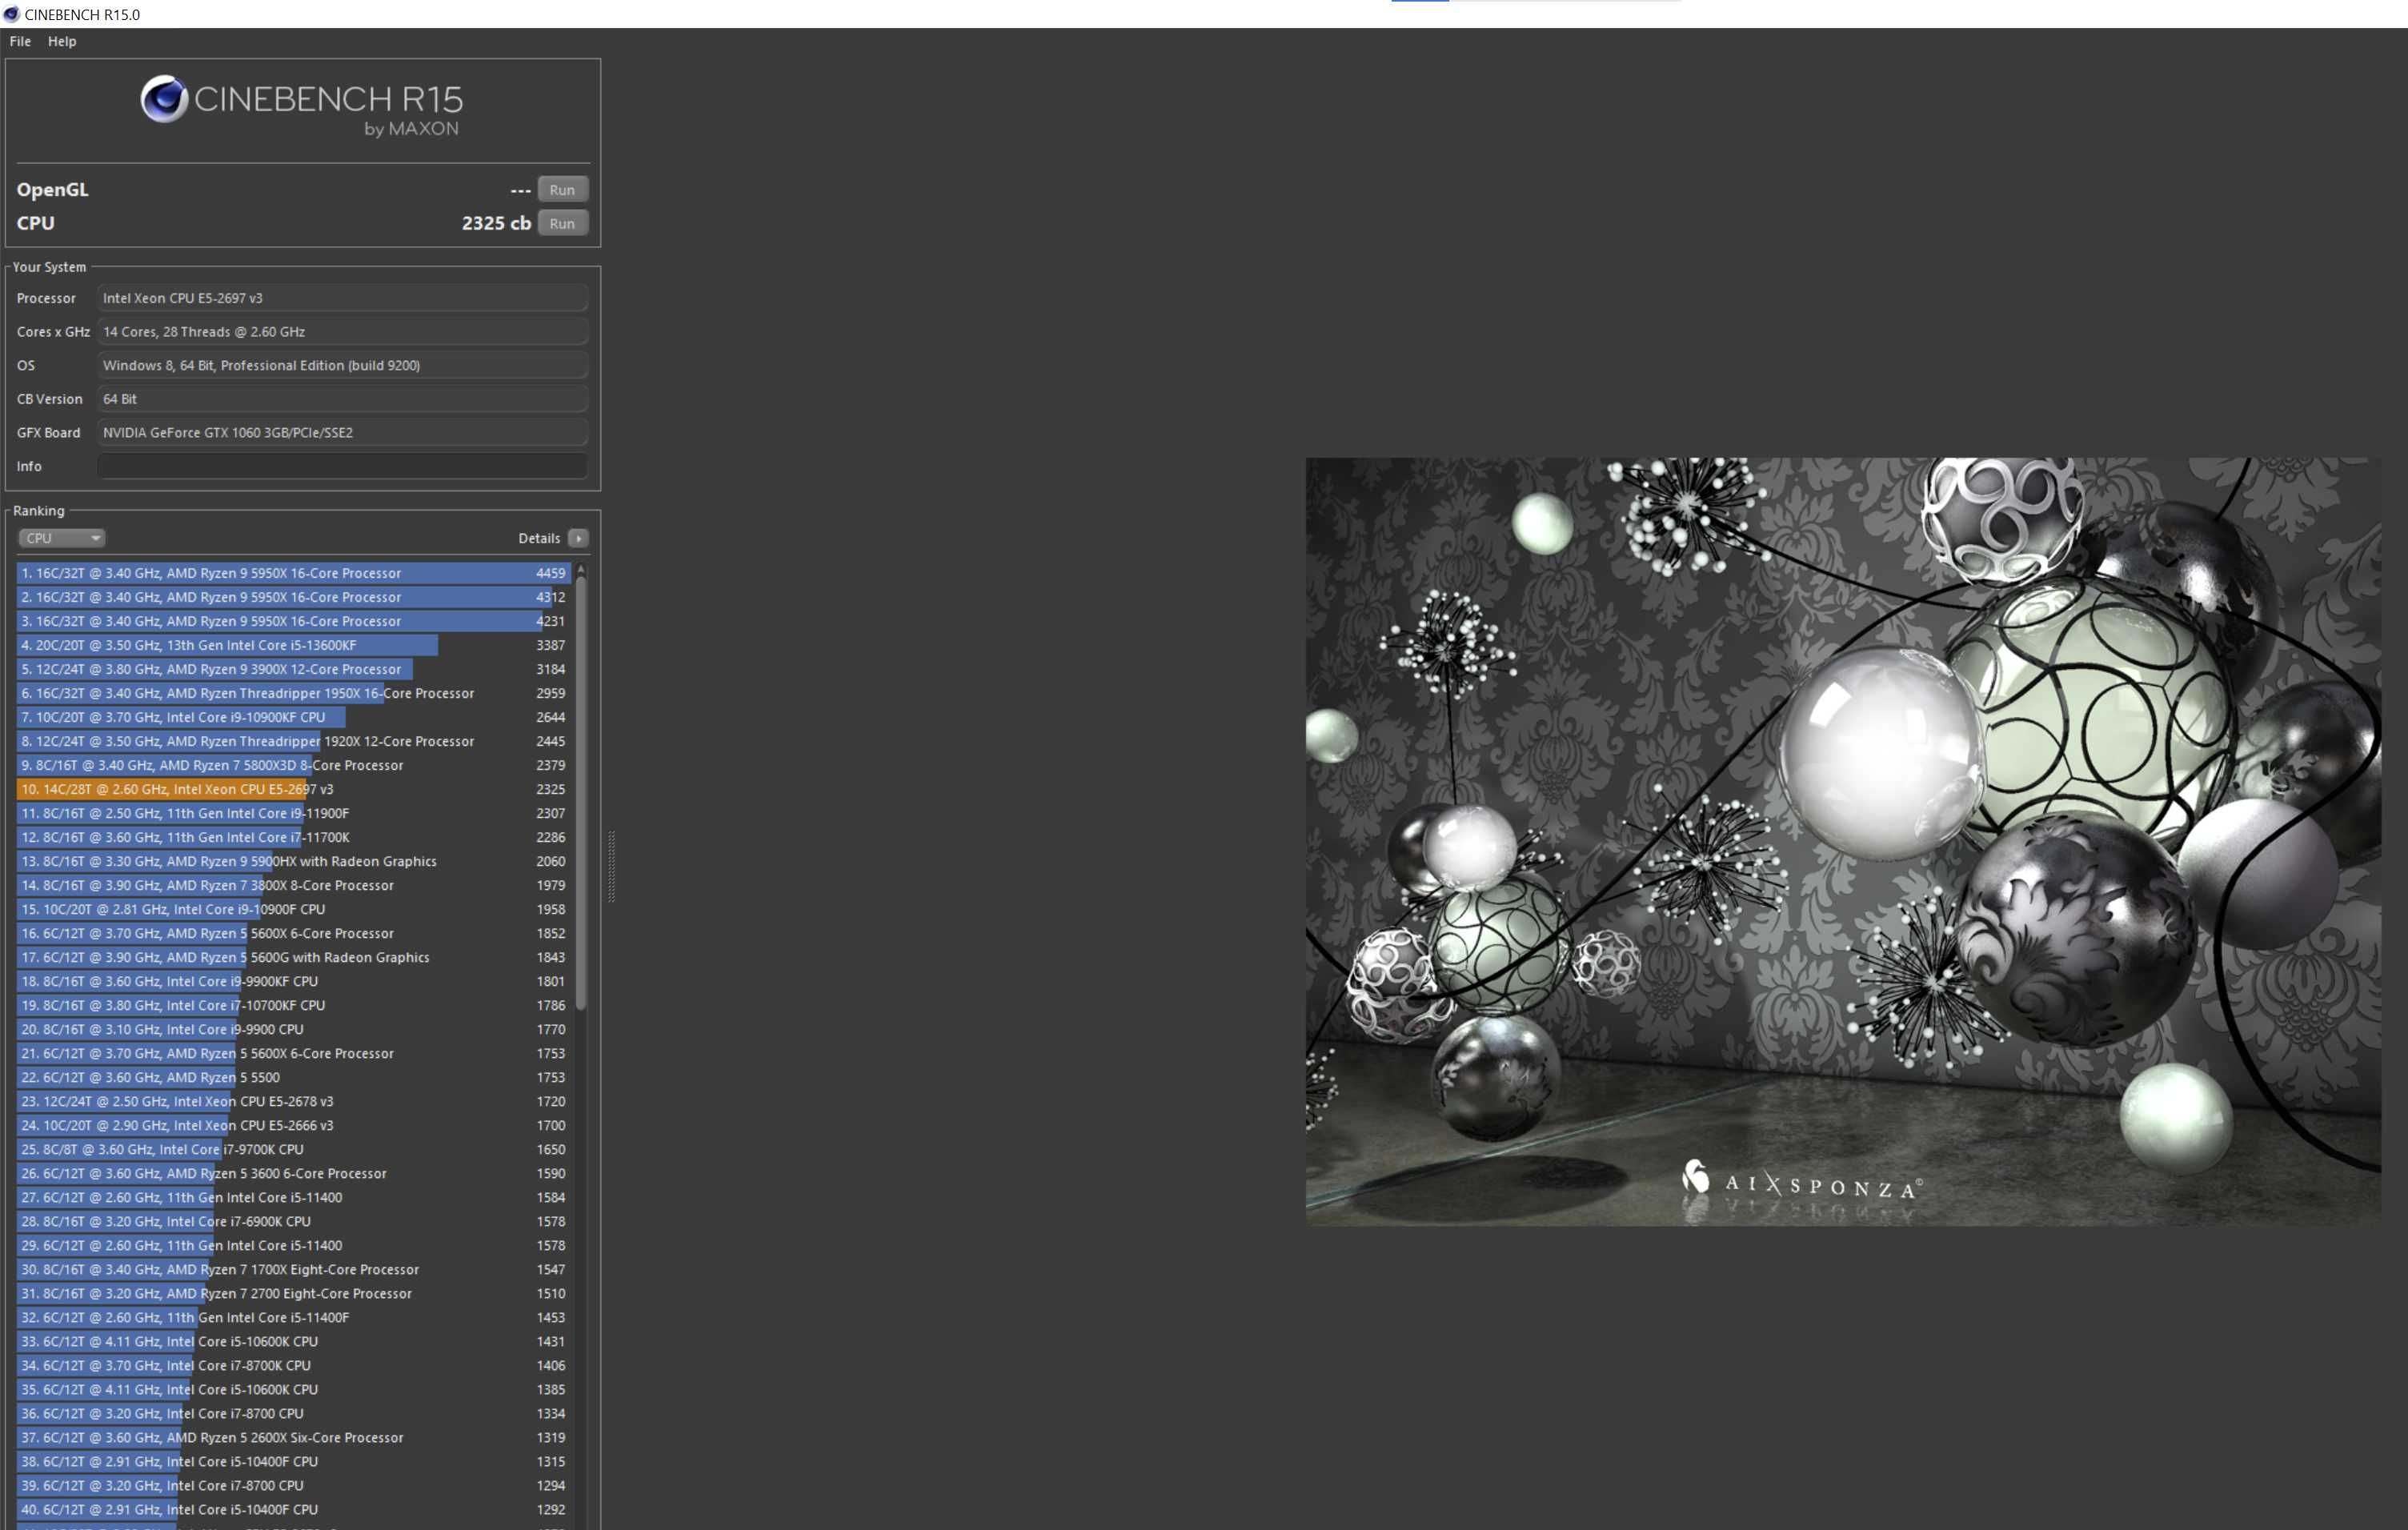Select rank 21 Ryzen 5 5600X row
The image size is (2408, 1530).
point(294,1053)
